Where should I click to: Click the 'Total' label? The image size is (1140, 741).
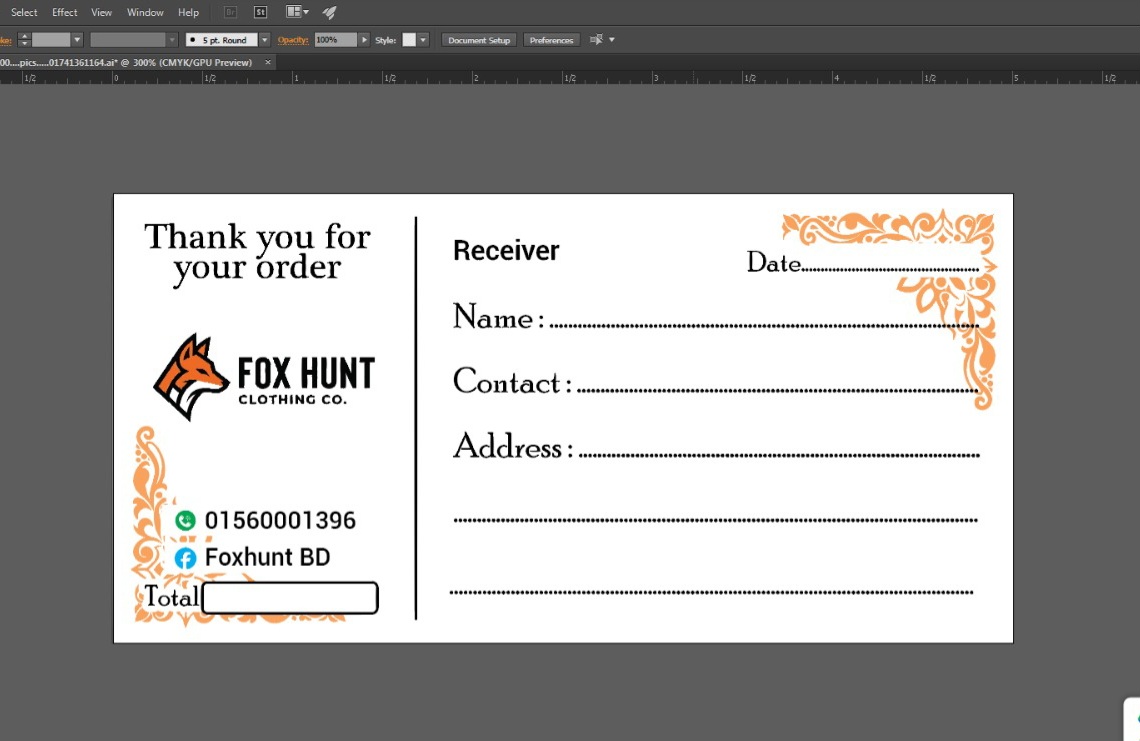tap(171, 596)
